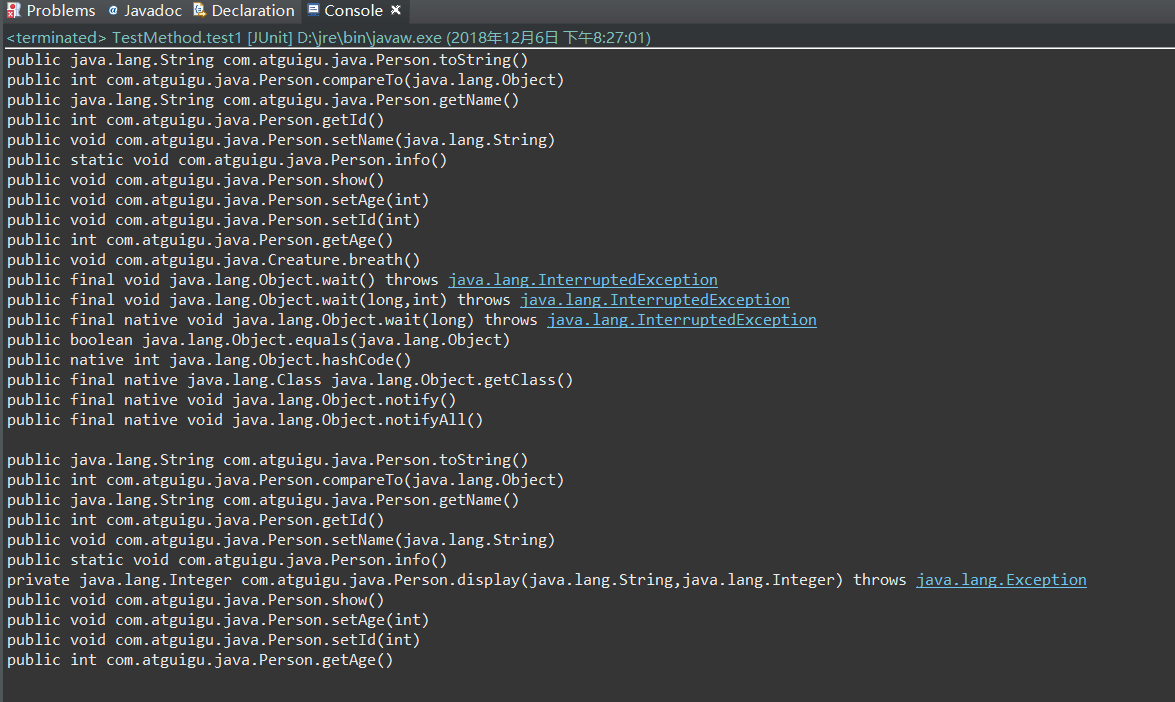Click the private Person.display output line
This screenshot has width=1175, height=702.
click(x=546, y=580)
